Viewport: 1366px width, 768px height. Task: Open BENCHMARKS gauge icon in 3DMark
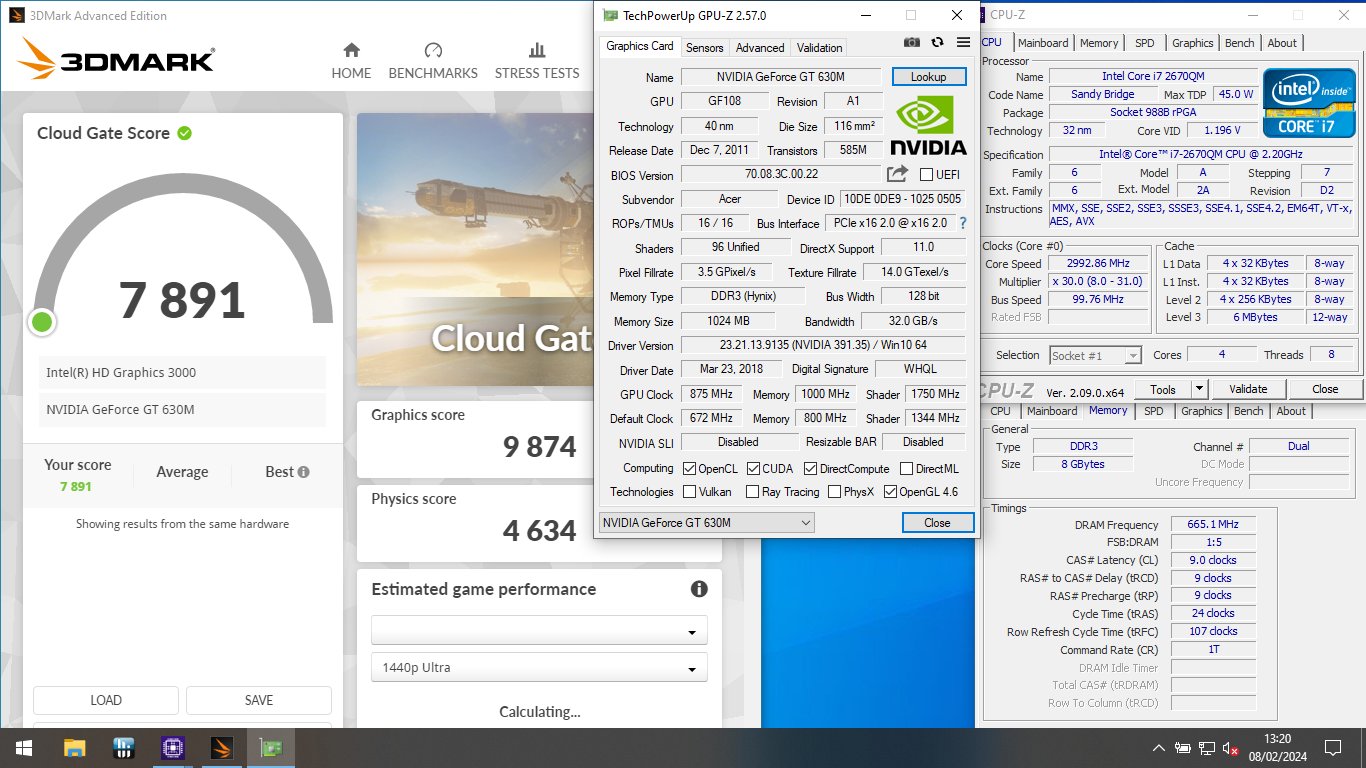tap(433, 50)
